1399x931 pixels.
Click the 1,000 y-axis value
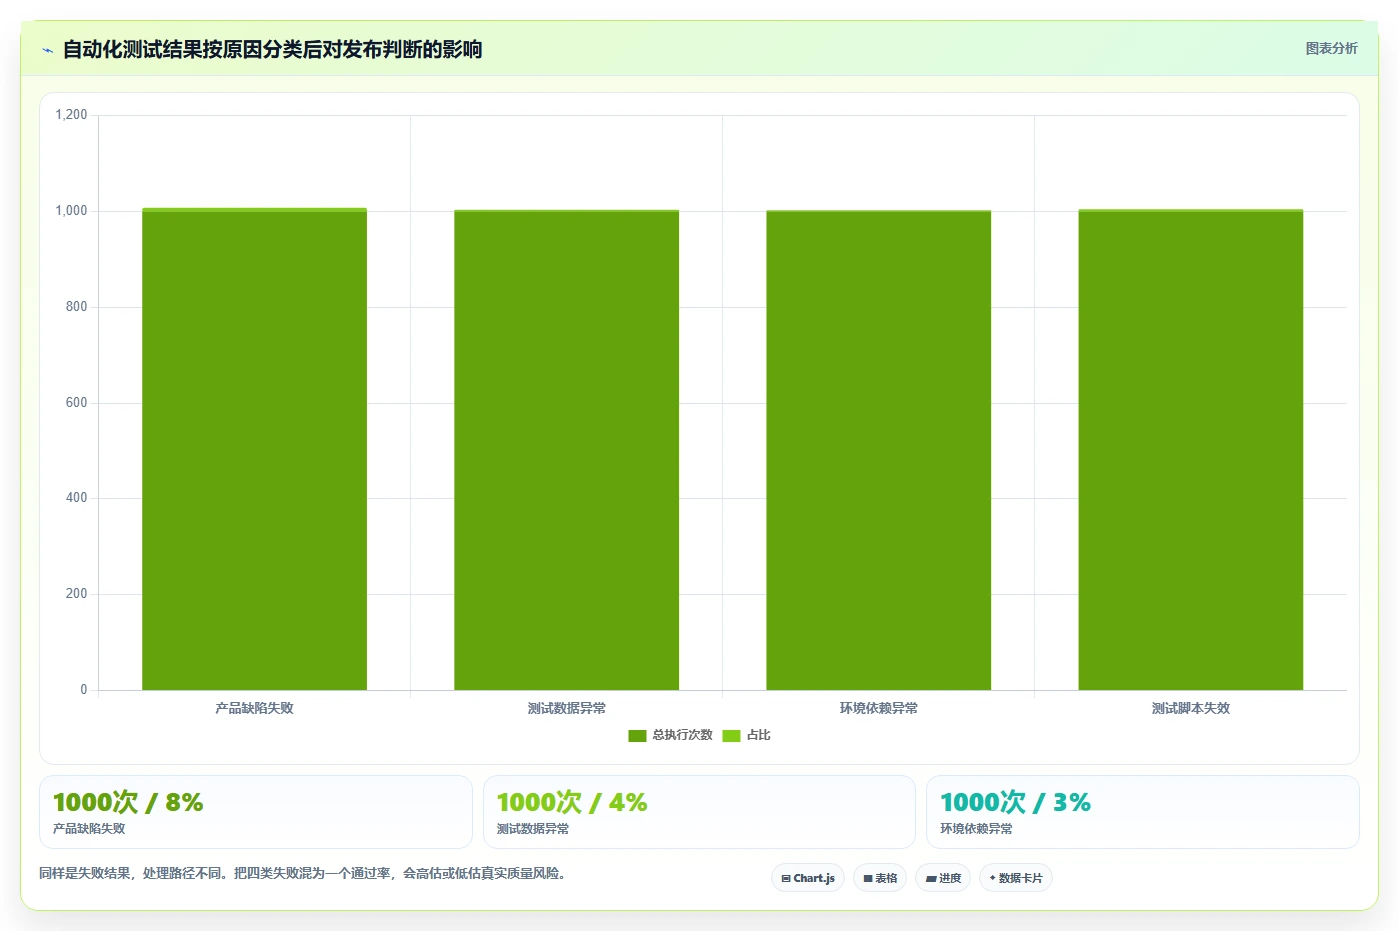tap(71, 211)
